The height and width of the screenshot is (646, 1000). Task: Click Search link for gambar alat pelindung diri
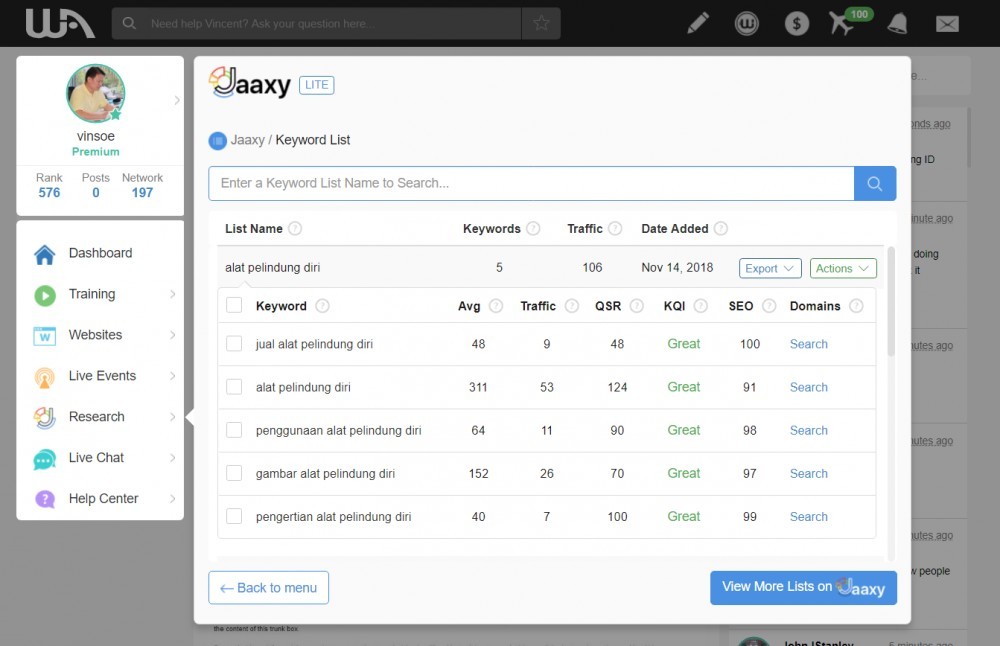809,473
